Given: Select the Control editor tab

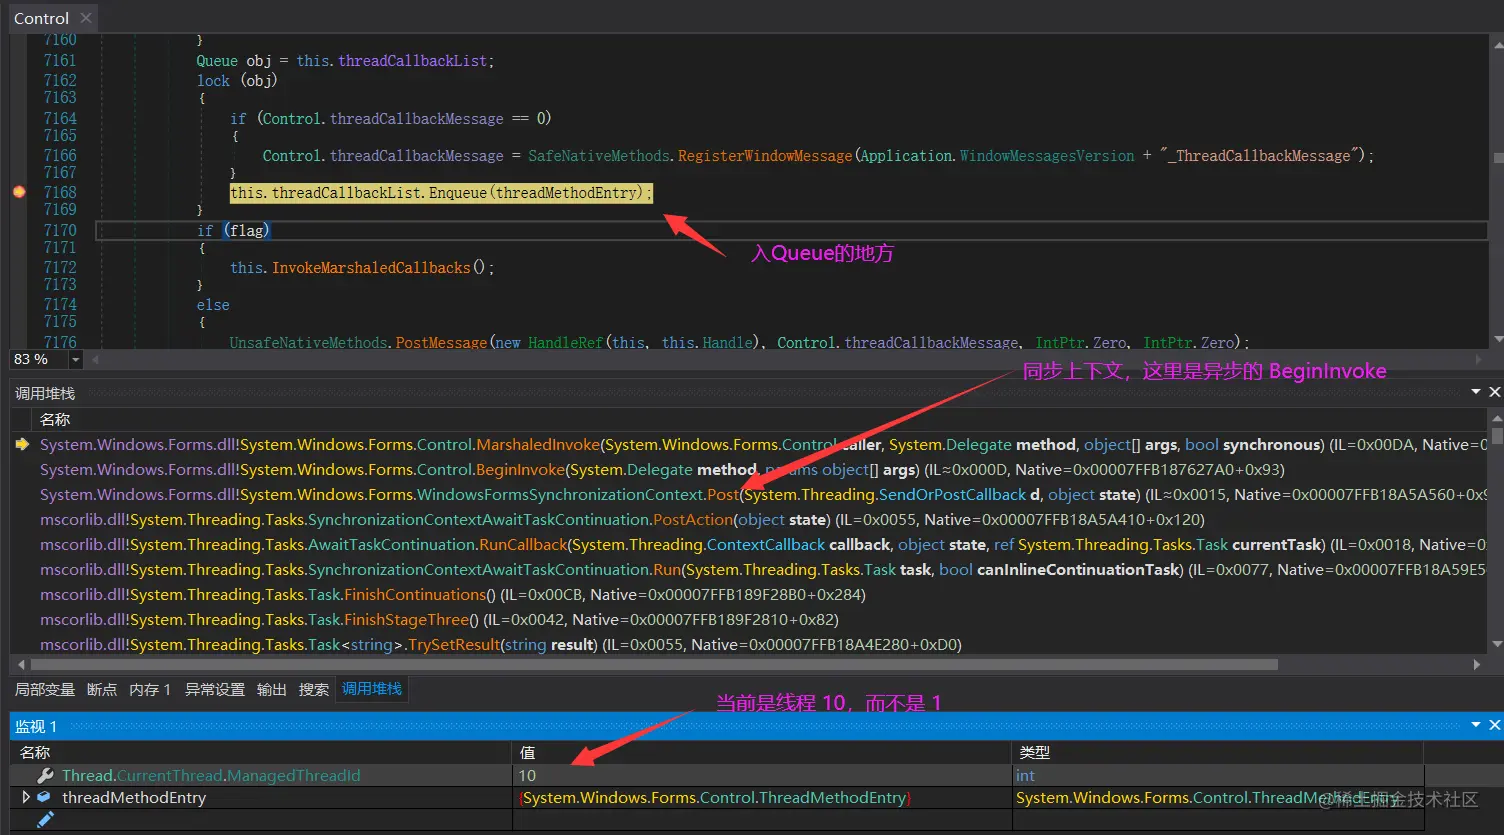Looking at the screenshot, I should (x=41, y=18).
